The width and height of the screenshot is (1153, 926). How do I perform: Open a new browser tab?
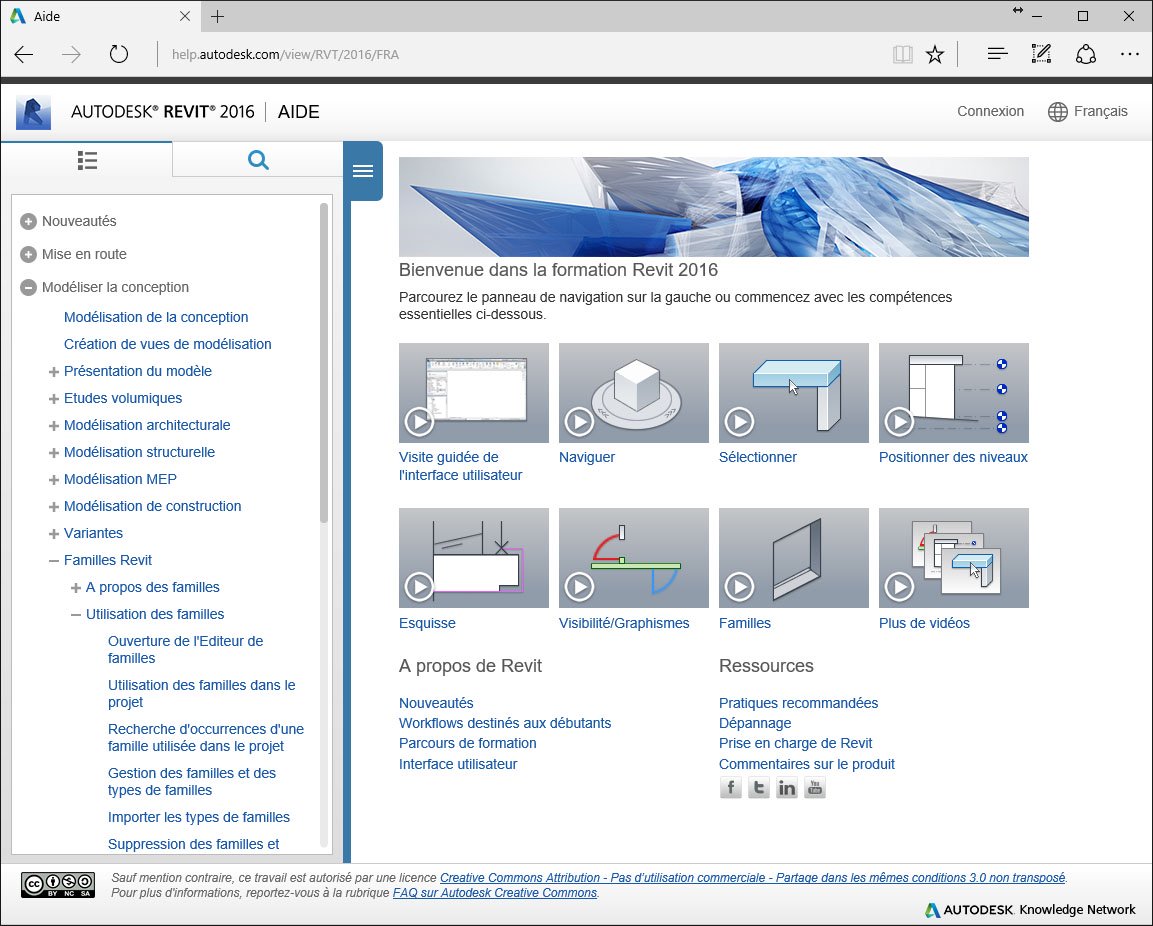pyautogui.click(x=218, y=16)
